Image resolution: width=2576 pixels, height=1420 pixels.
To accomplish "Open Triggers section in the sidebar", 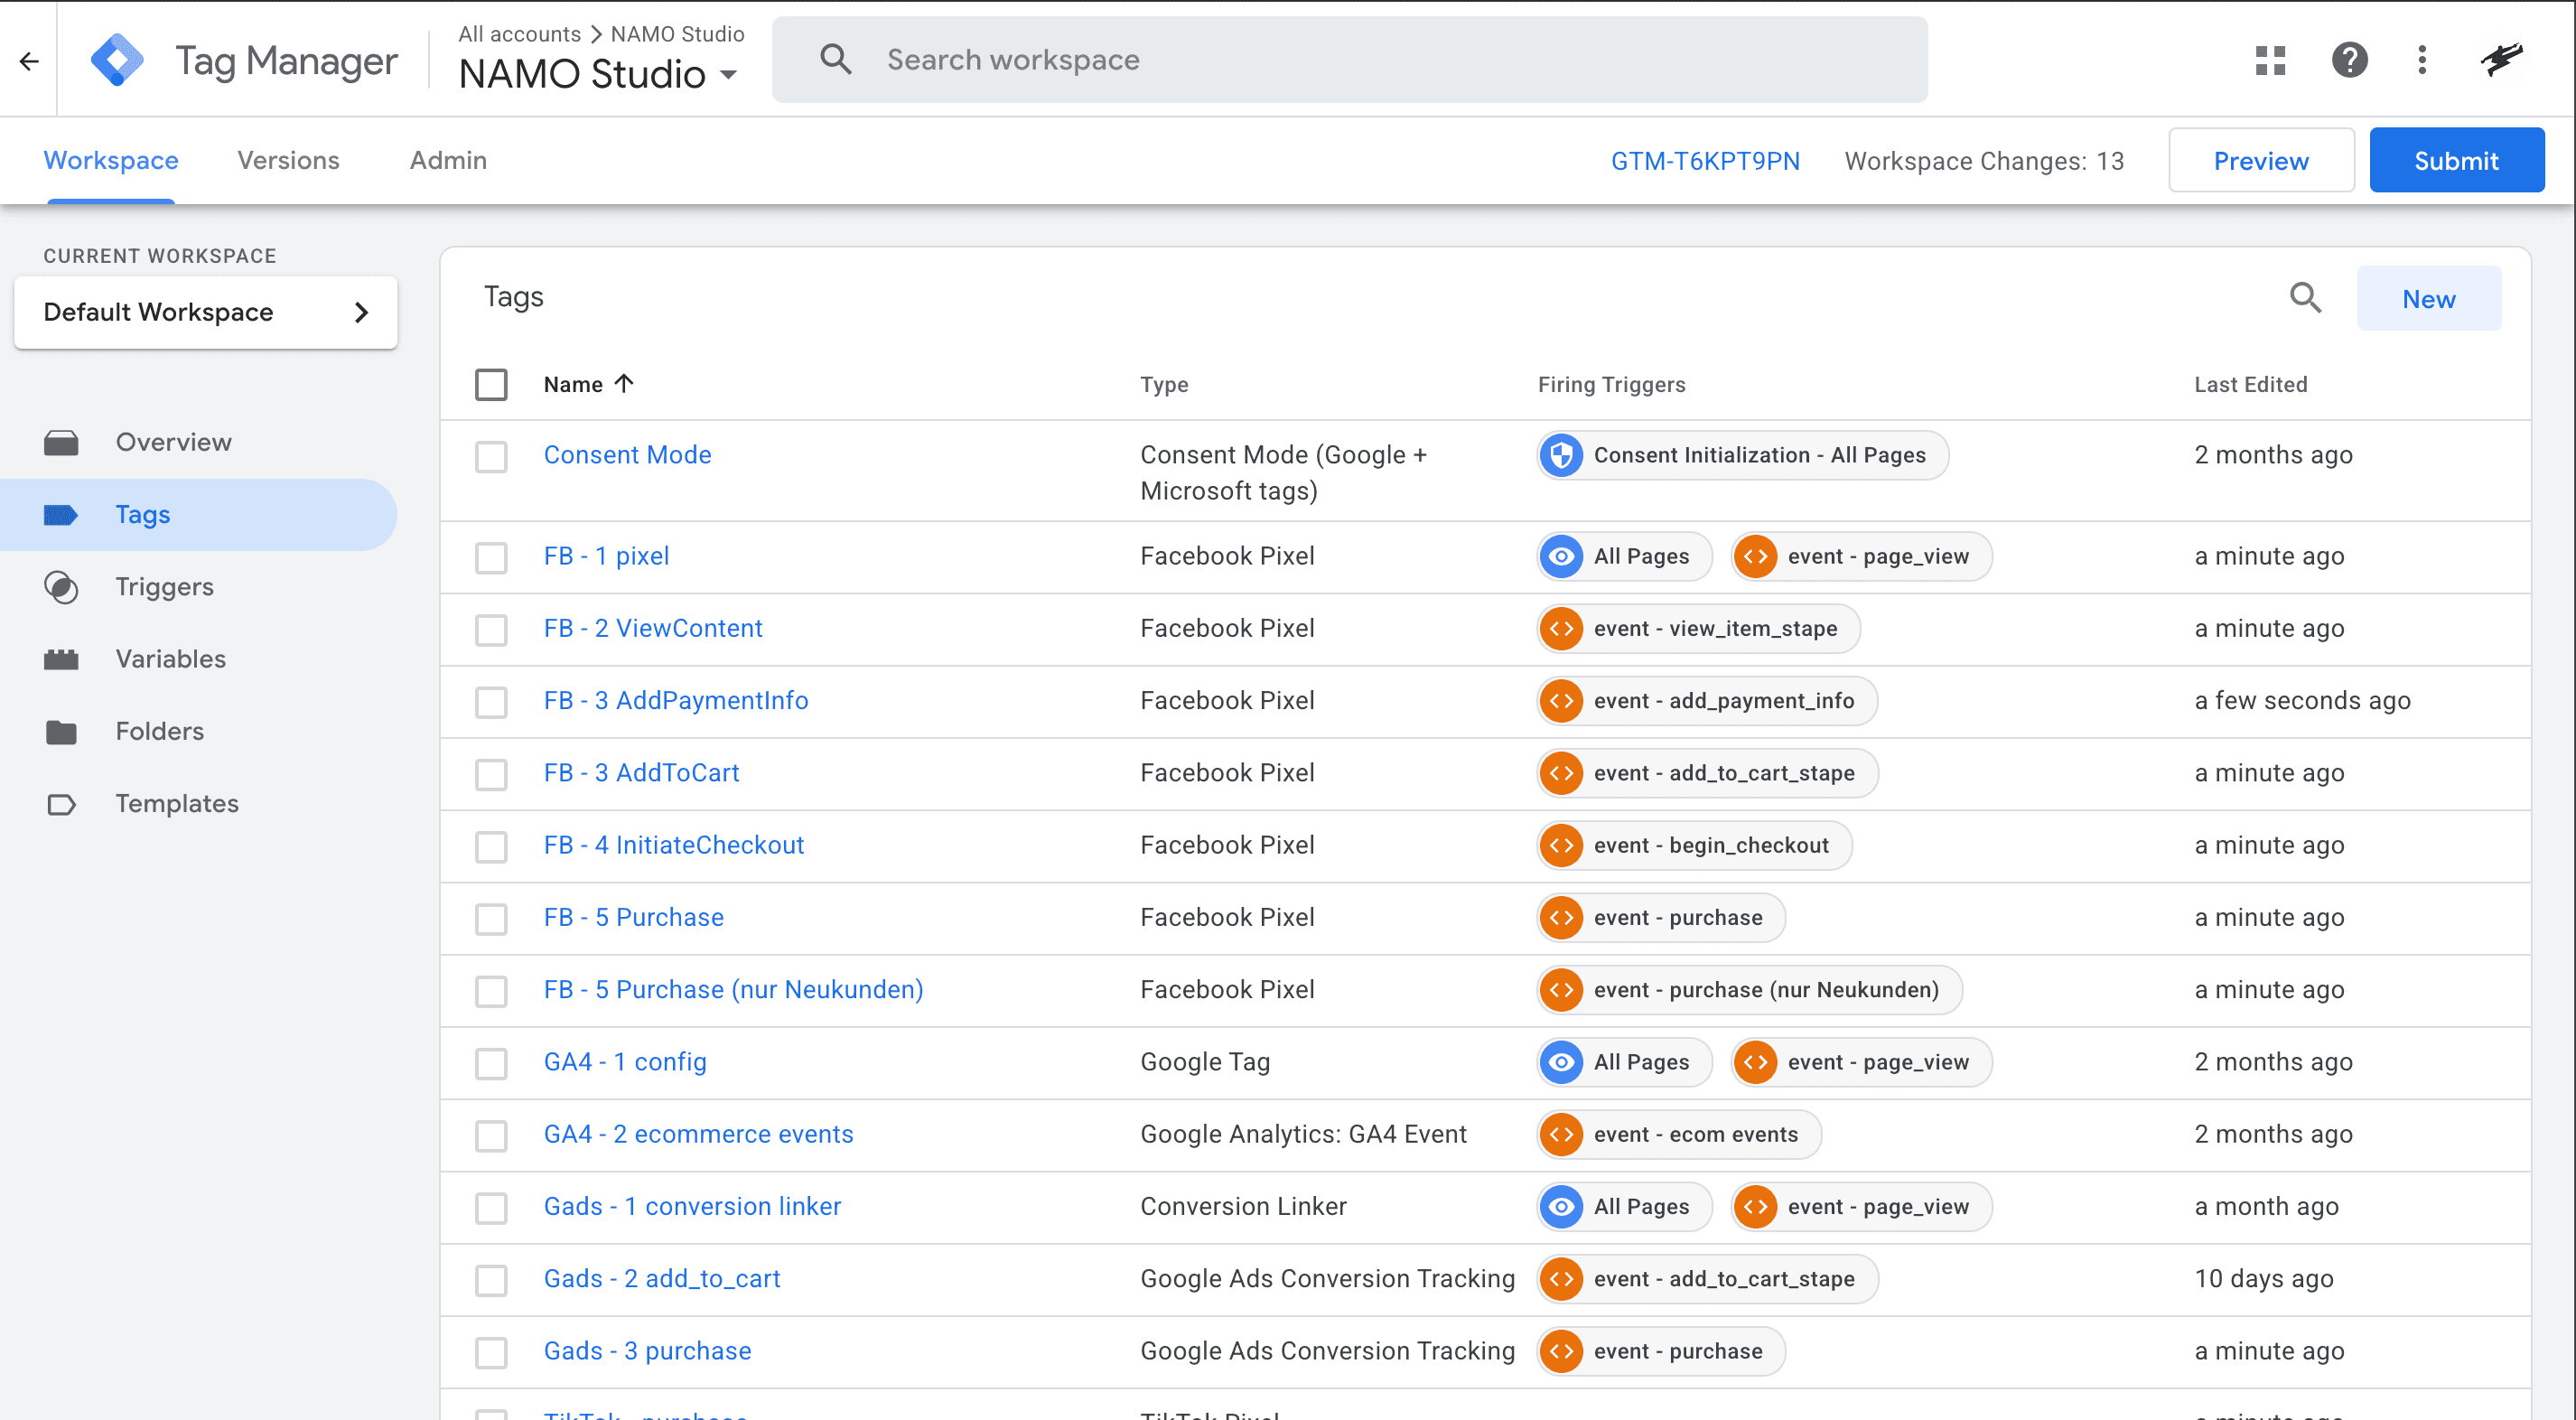I will [164, 587].
